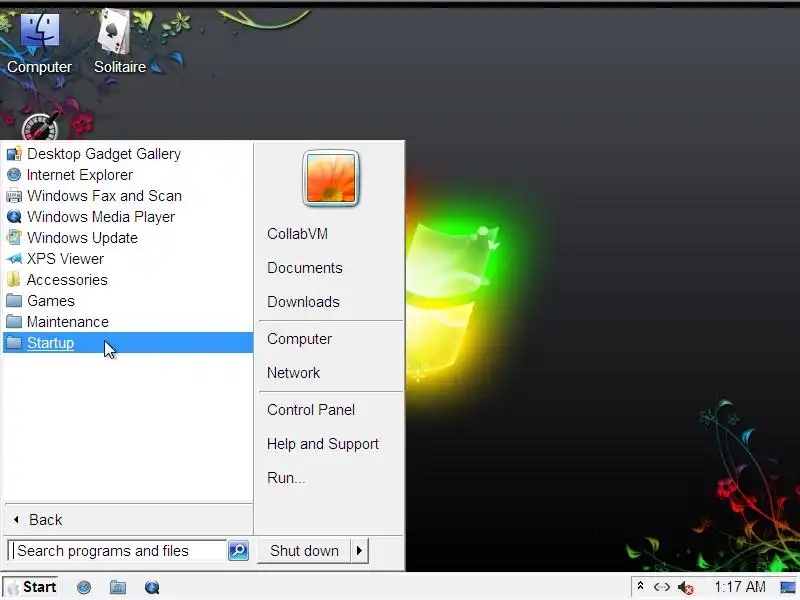Viewport: 800px width, 600px height.
Task: Expand the Startup folder
Action: [128, 342]
